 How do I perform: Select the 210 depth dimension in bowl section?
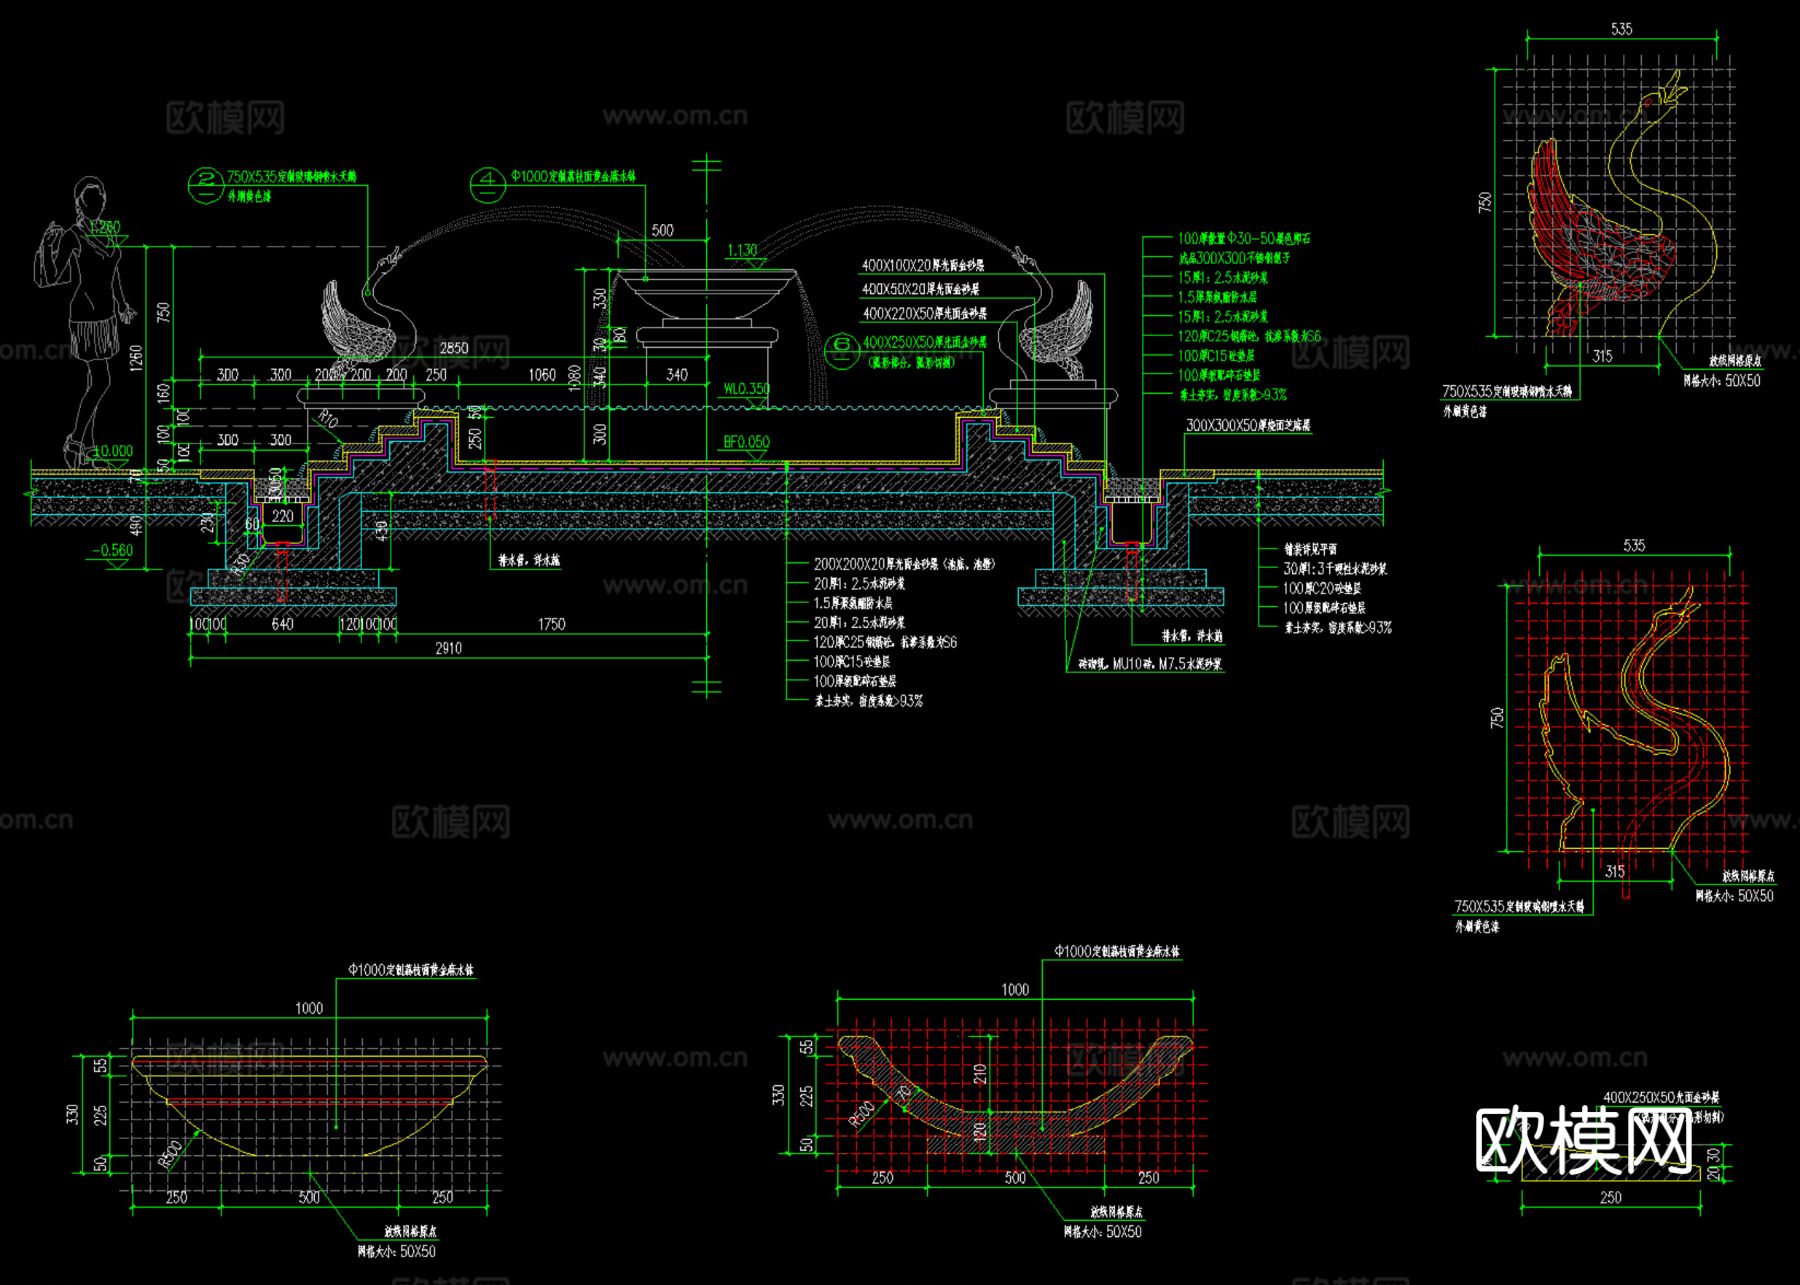(981, 1074)
